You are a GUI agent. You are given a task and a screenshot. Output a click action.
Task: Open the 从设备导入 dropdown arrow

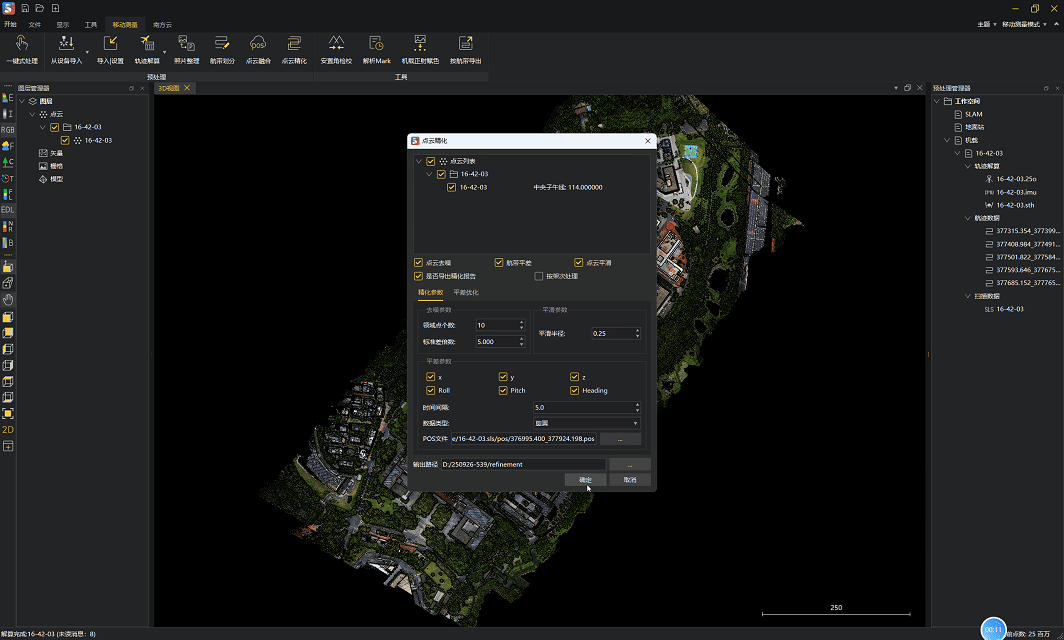pyautogui.click(x=87, y=50)
